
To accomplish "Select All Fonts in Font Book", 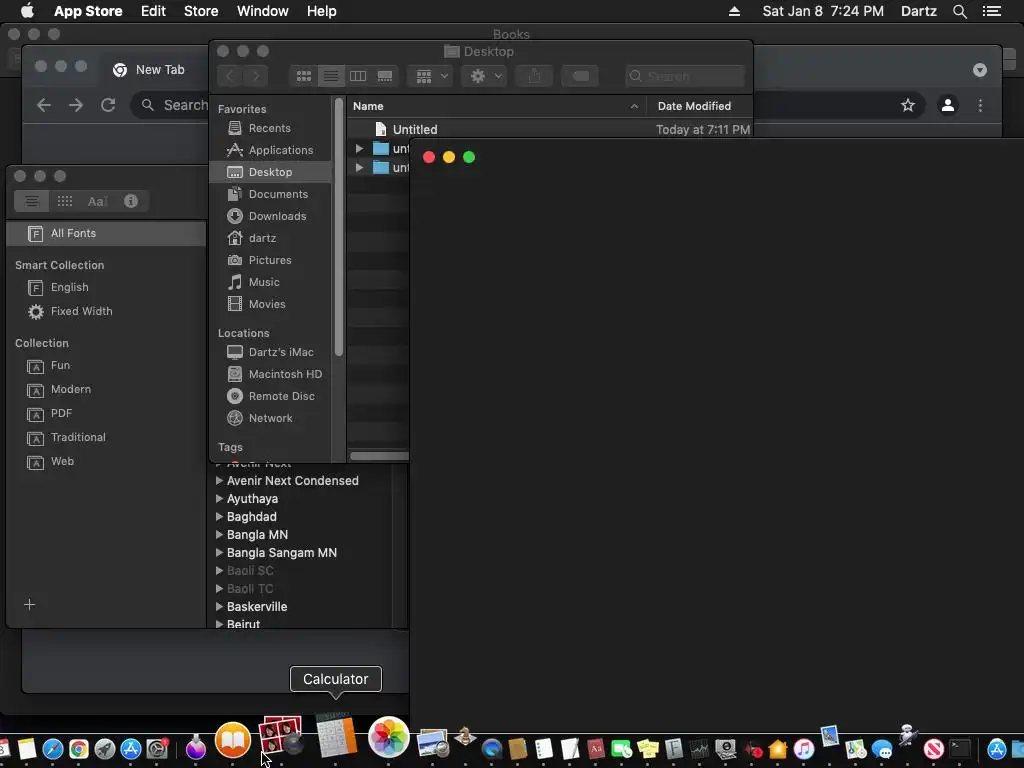I will [x=106, y=233].
